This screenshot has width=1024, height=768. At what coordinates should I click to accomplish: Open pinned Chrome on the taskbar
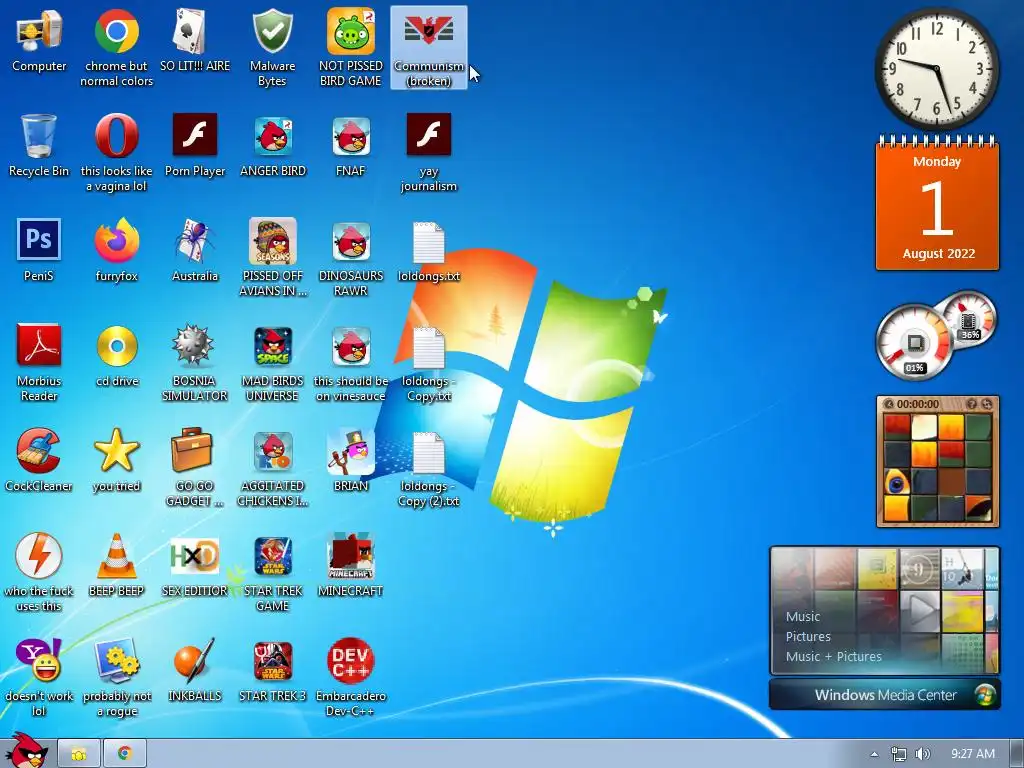[x=124, y=754]
